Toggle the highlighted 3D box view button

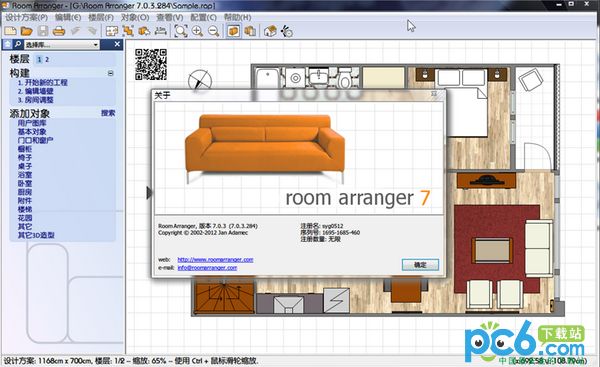tap(233, 31)
